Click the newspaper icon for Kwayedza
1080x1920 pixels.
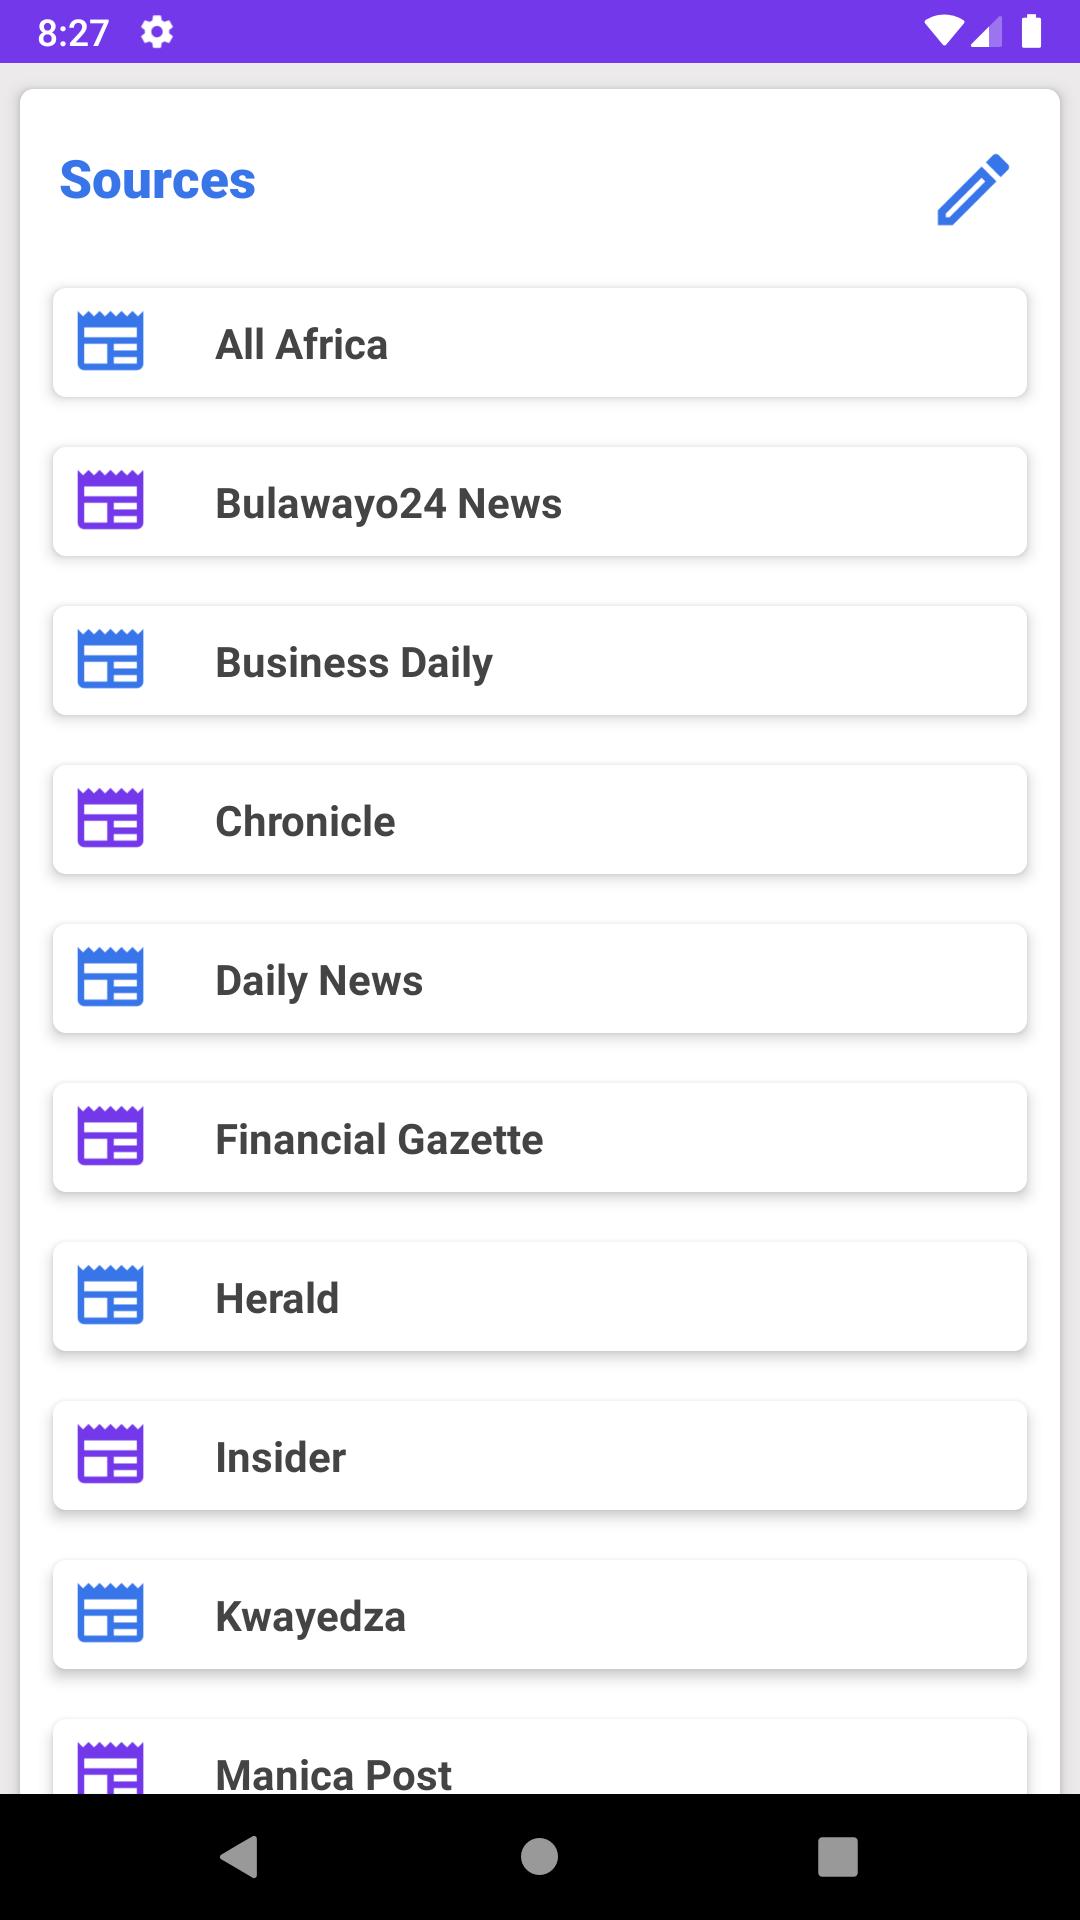(x=111, y=1613)
